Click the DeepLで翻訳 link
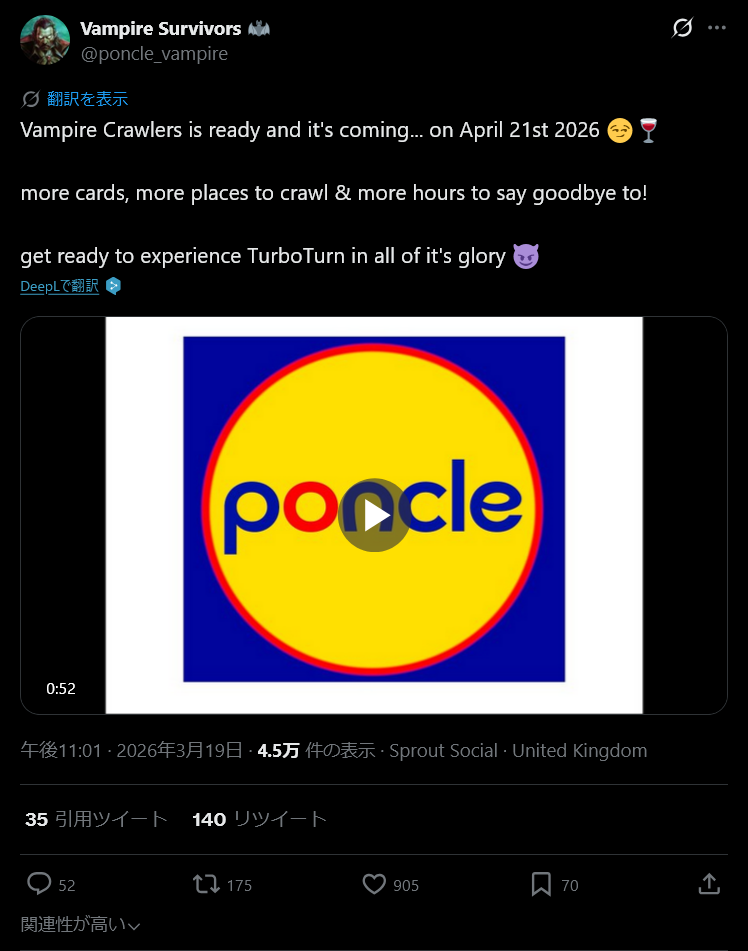 coord(59,286)
